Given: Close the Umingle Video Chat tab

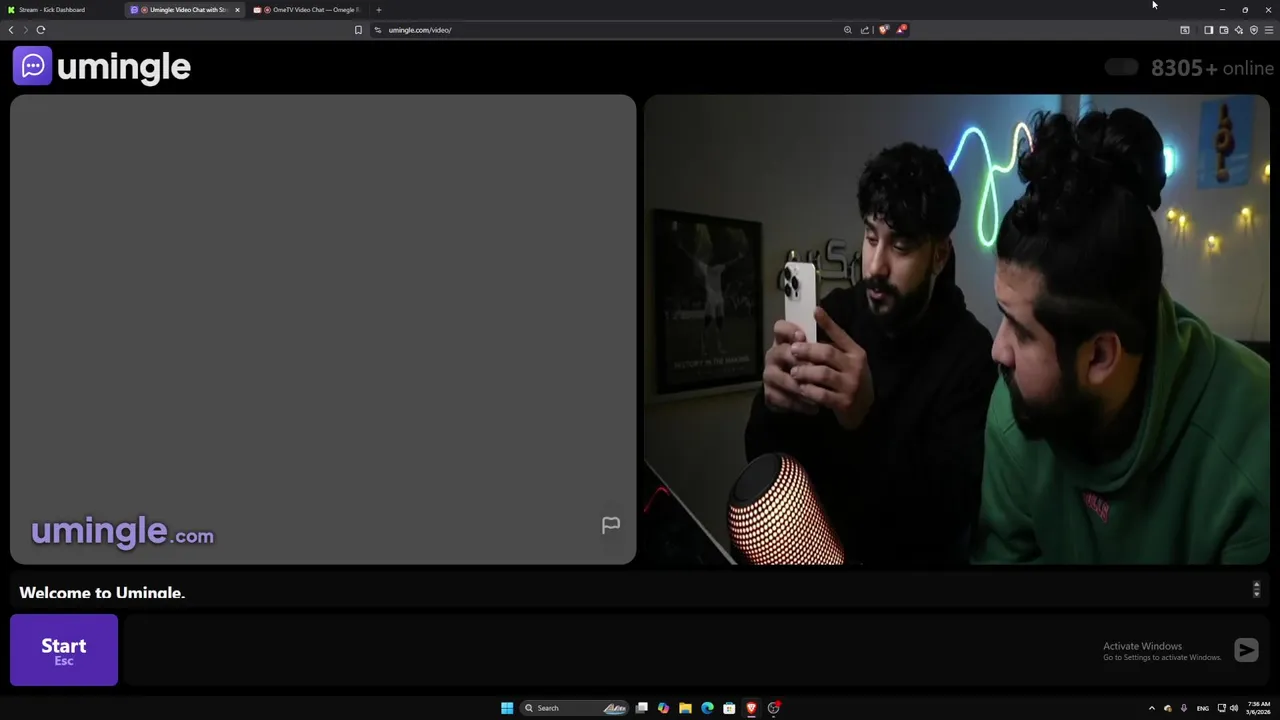Looking at the screenshot, I should [237, 10].
